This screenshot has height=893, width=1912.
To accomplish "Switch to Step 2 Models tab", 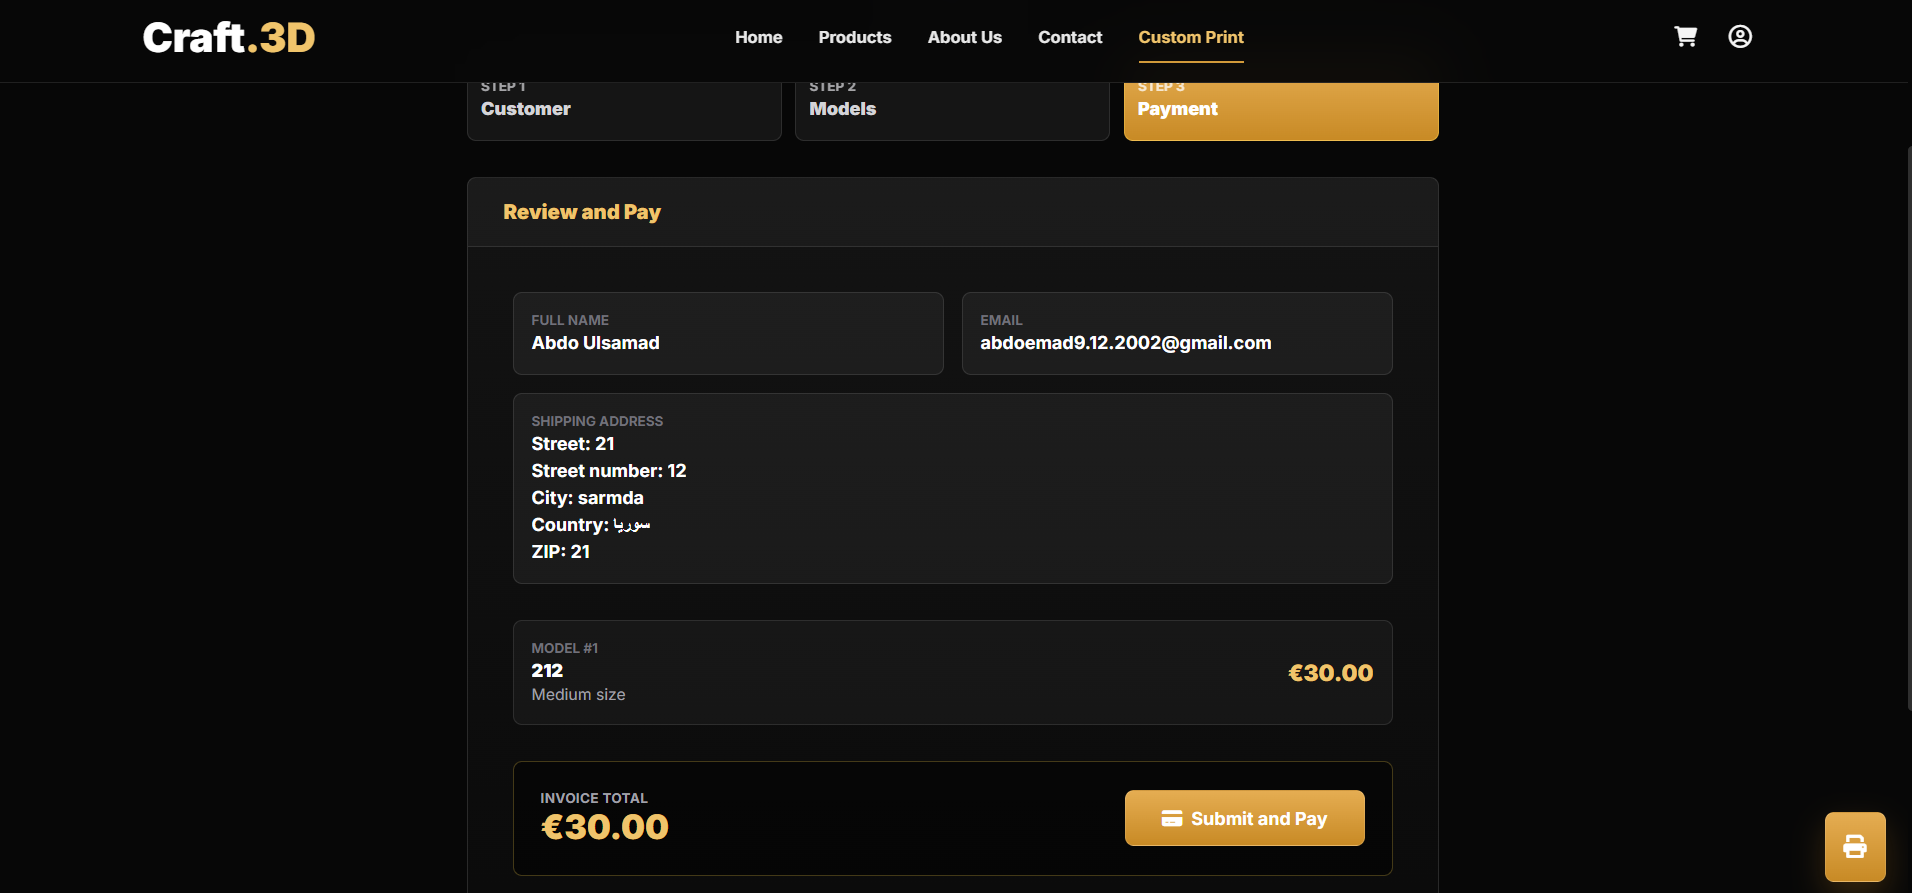I will pos(952,111).
